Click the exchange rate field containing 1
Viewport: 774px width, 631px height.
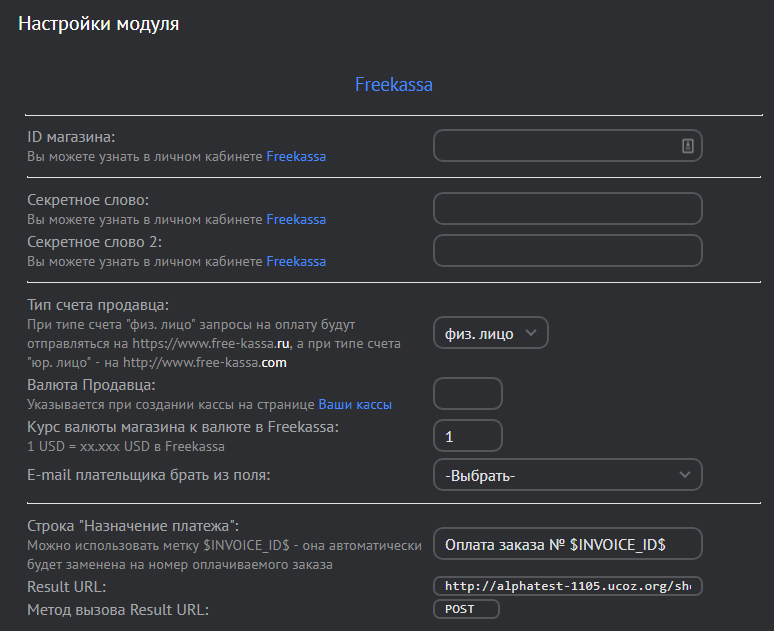(467, 437)
